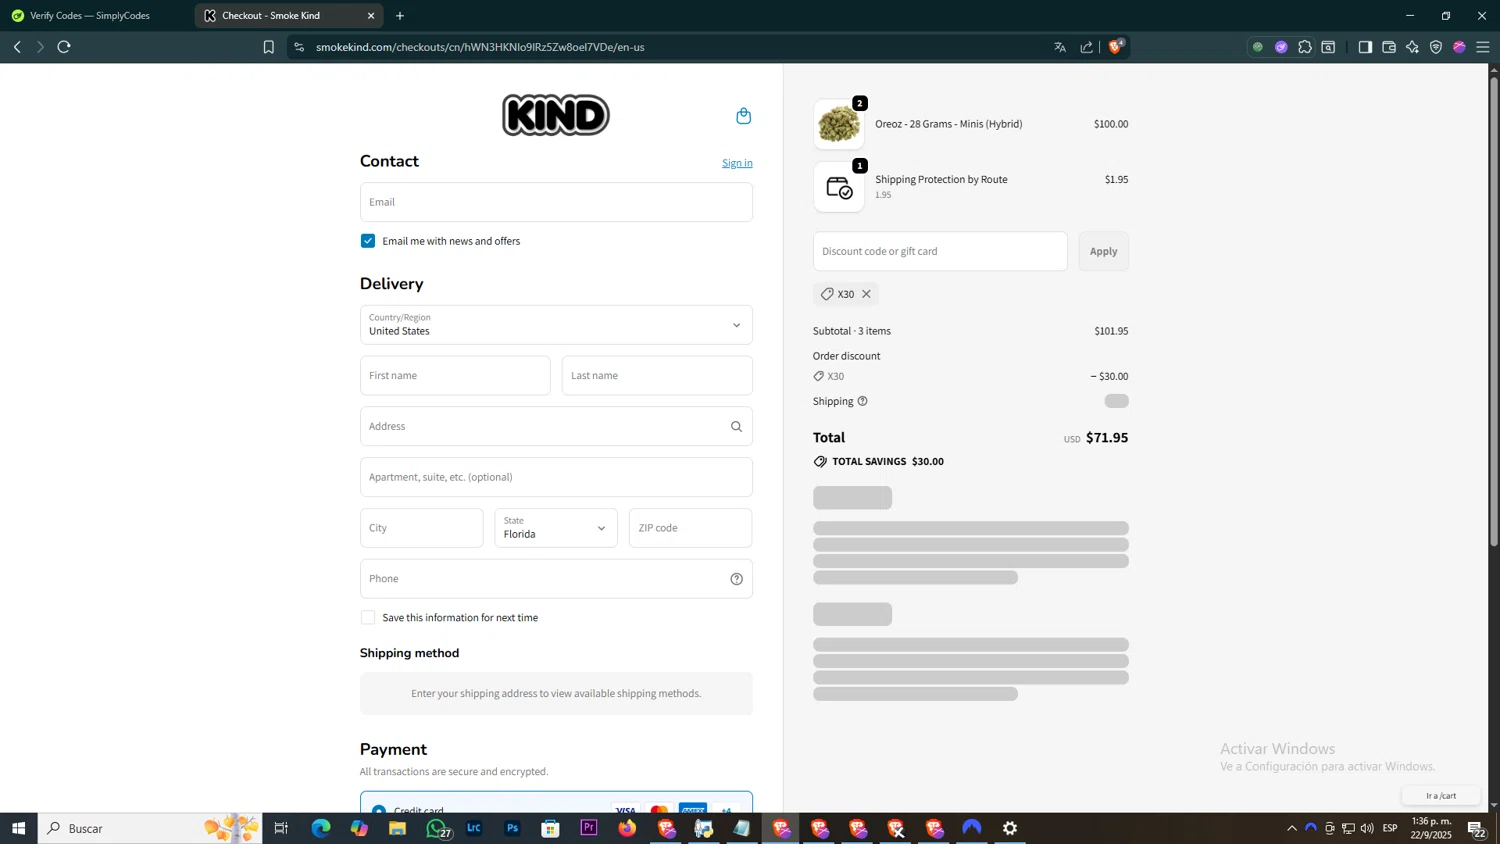Open the browser hamburger menu

[x=1483, y=47]
